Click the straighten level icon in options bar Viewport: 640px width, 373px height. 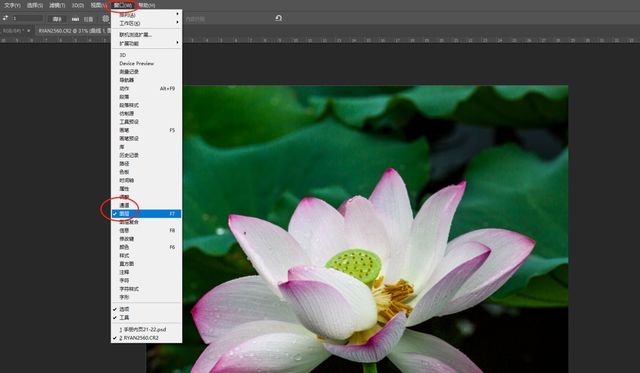[x=76, y=19]
